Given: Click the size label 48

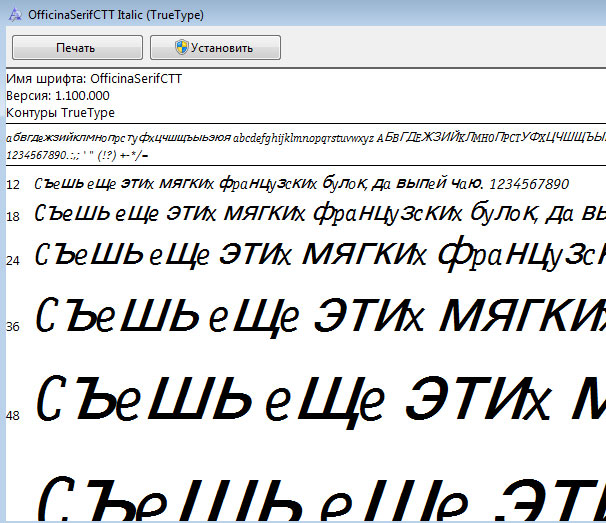Looking at the screenshot, I should 13,416.
